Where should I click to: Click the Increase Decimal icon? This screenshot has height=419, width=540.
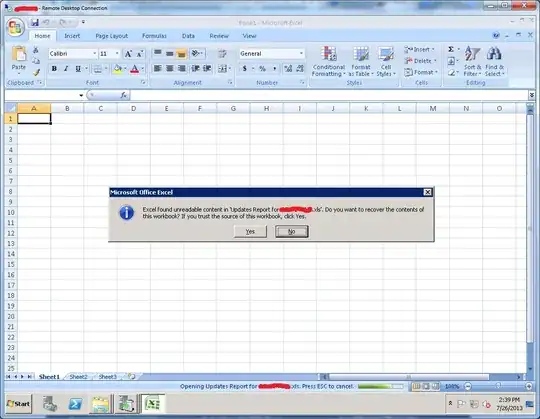coord(288,69)
